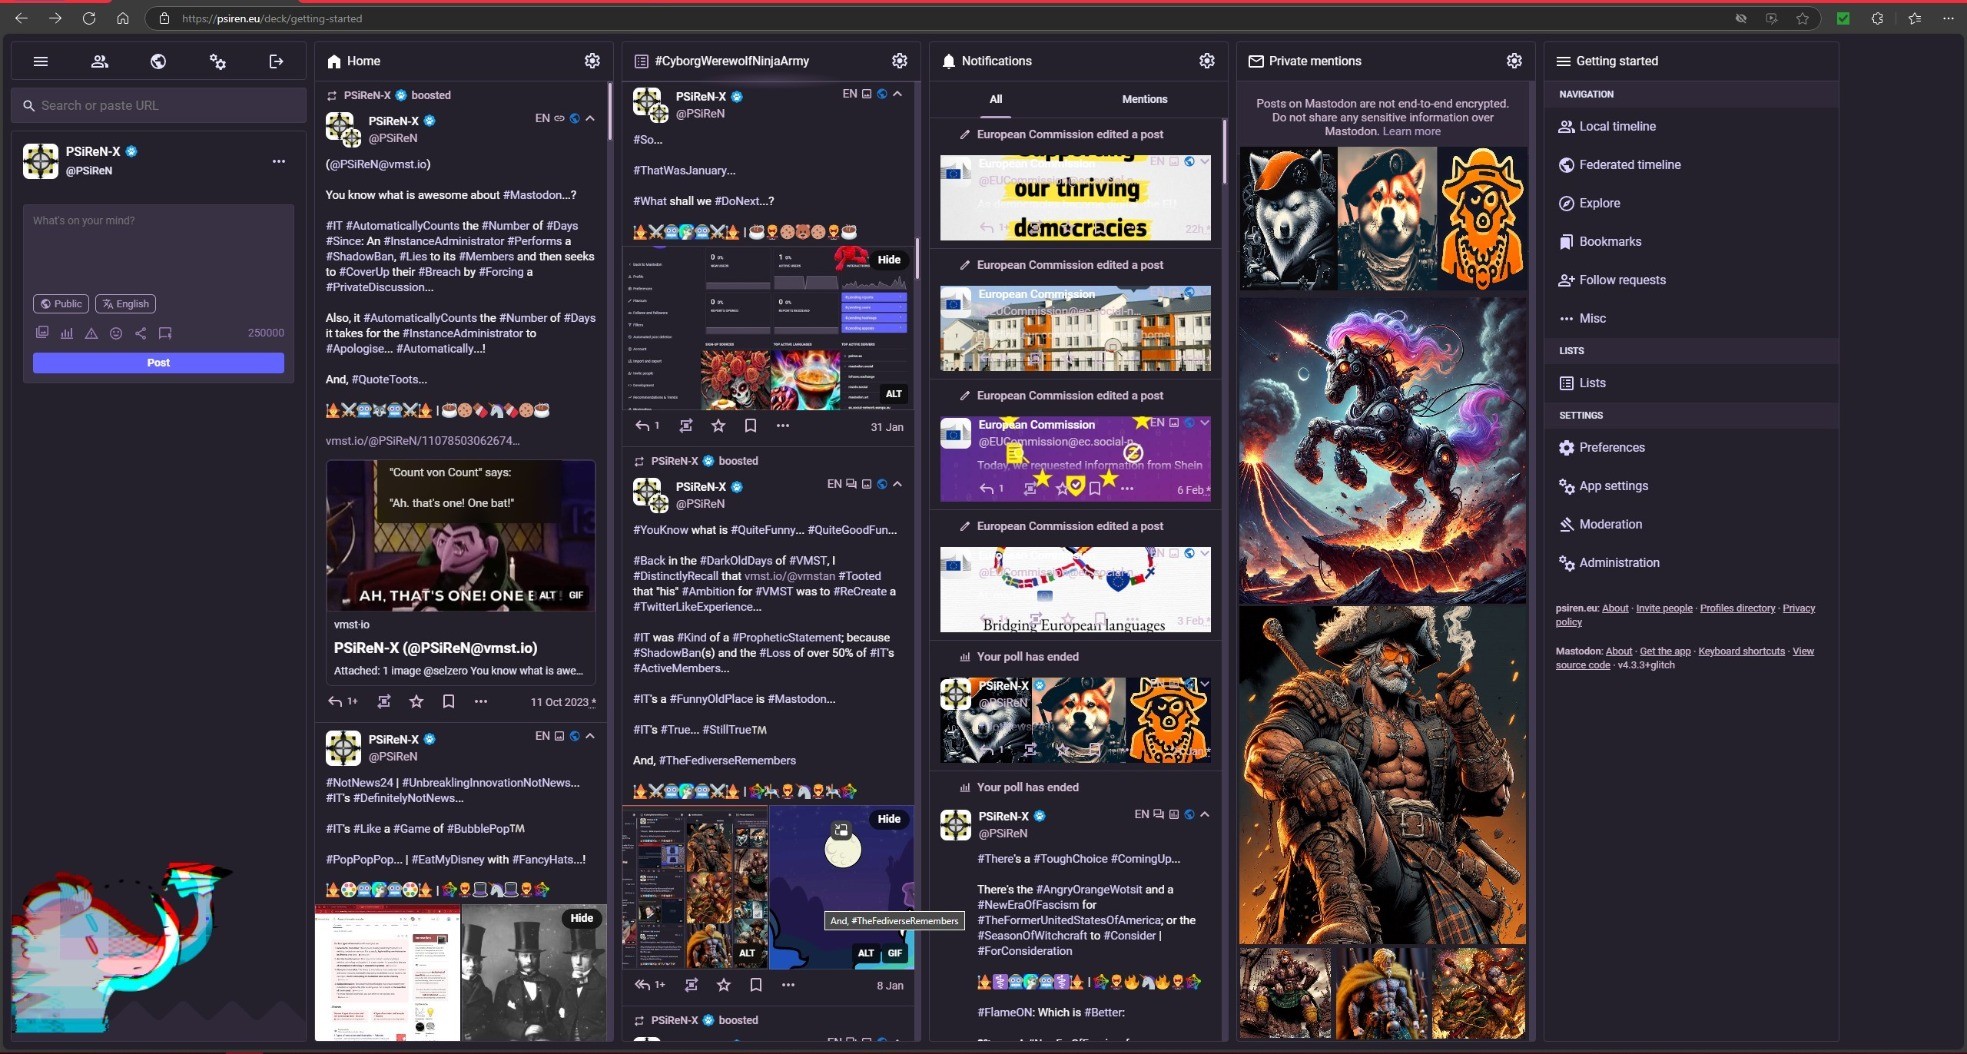Boost the post dated 31 Jan
Viewport: 1967px width, 1054px height.
(x=686, y=426)
